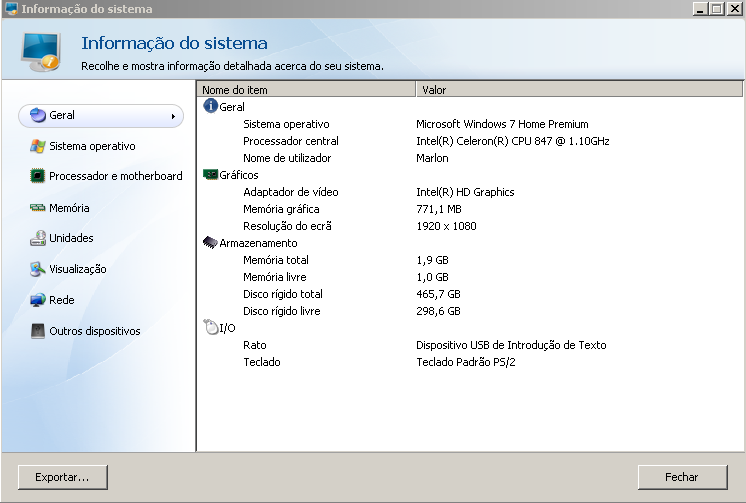
Task: Click the Fechar button
Action: click(x=682, y=477)
